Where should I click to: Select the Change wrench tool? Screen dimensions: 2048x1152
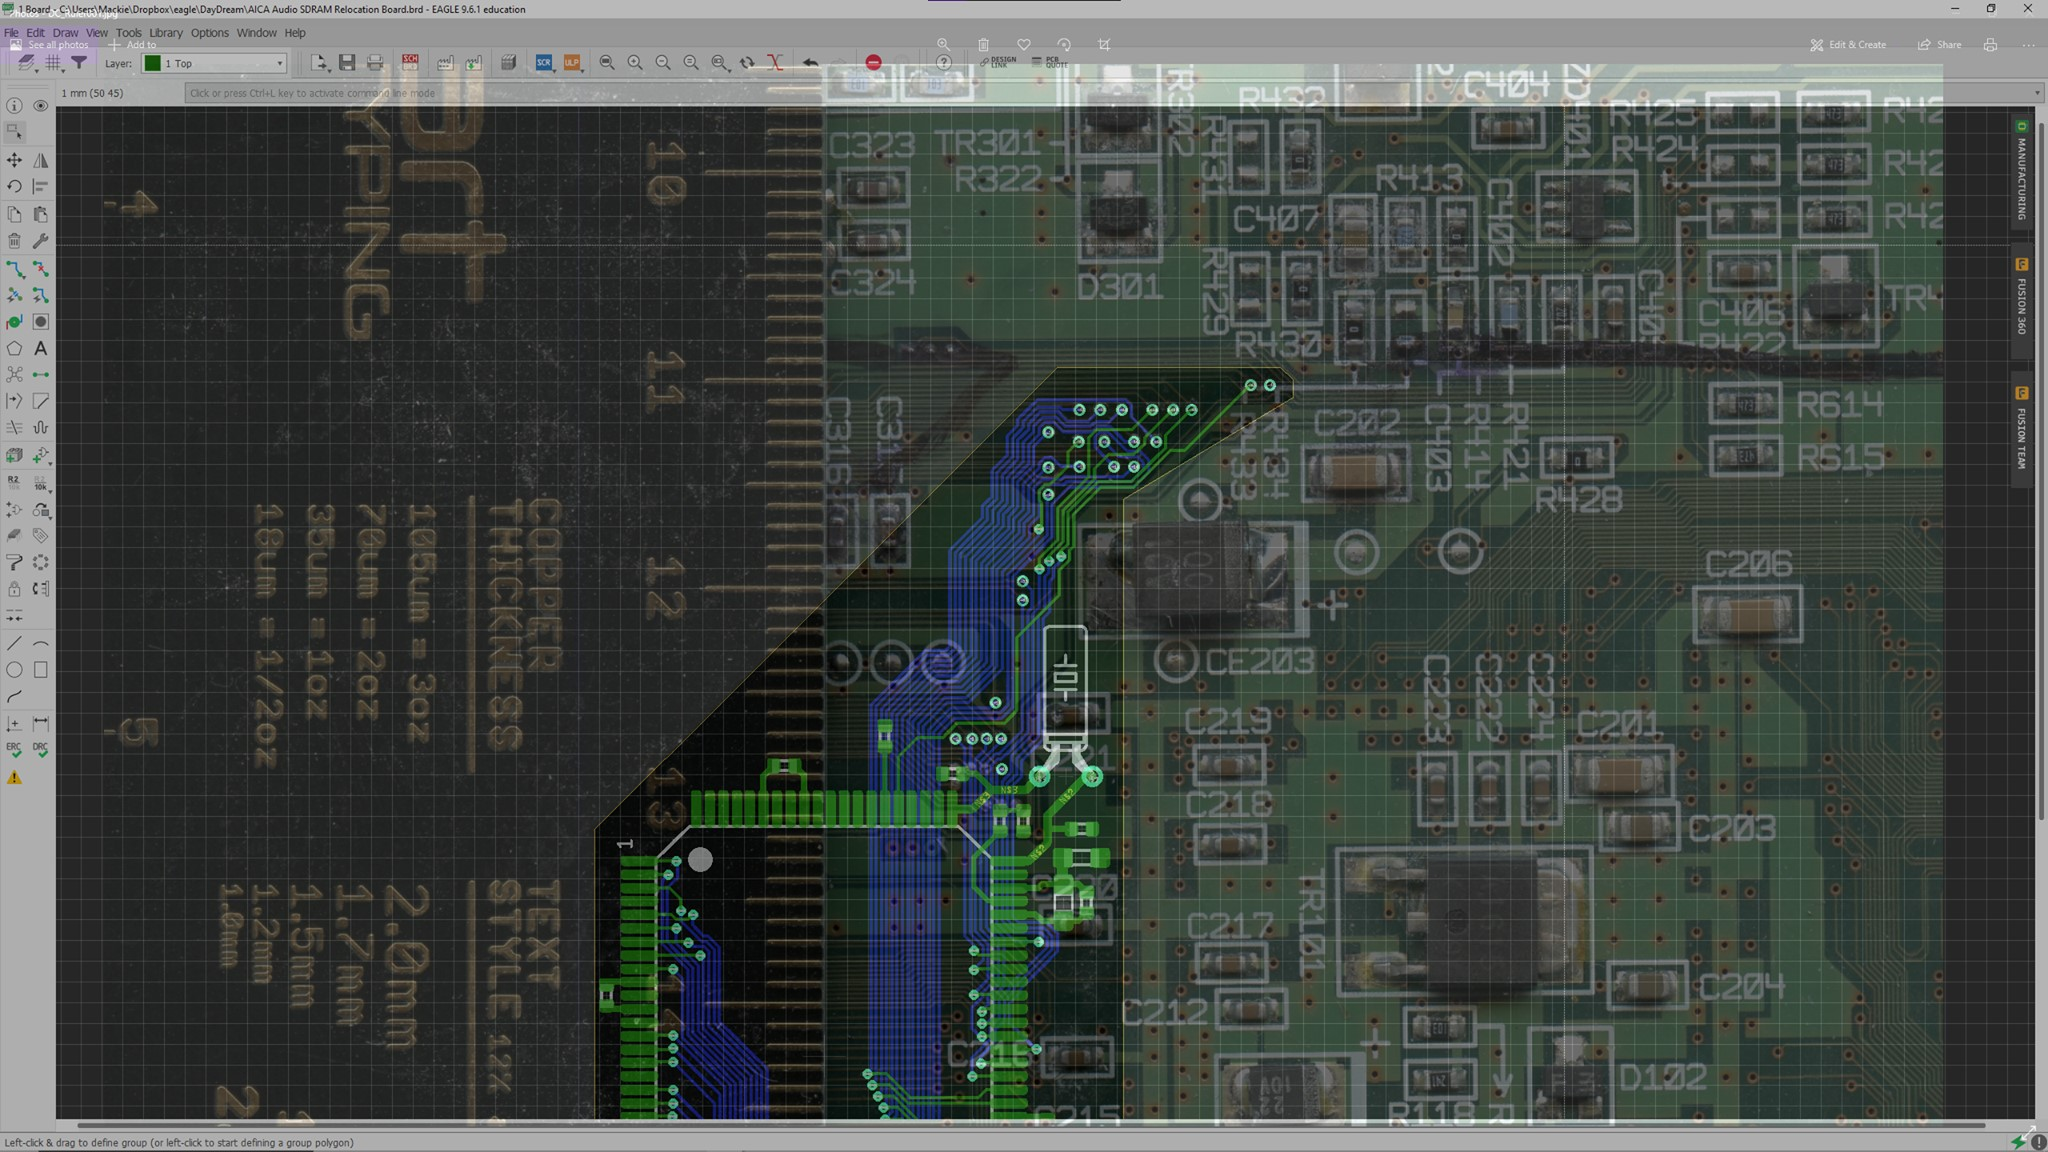(x=41, y=241)
